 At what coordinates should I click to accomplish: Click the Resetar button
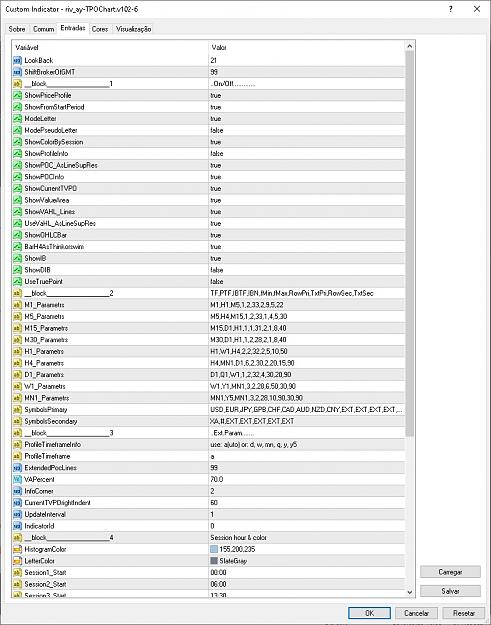[464, 613]
